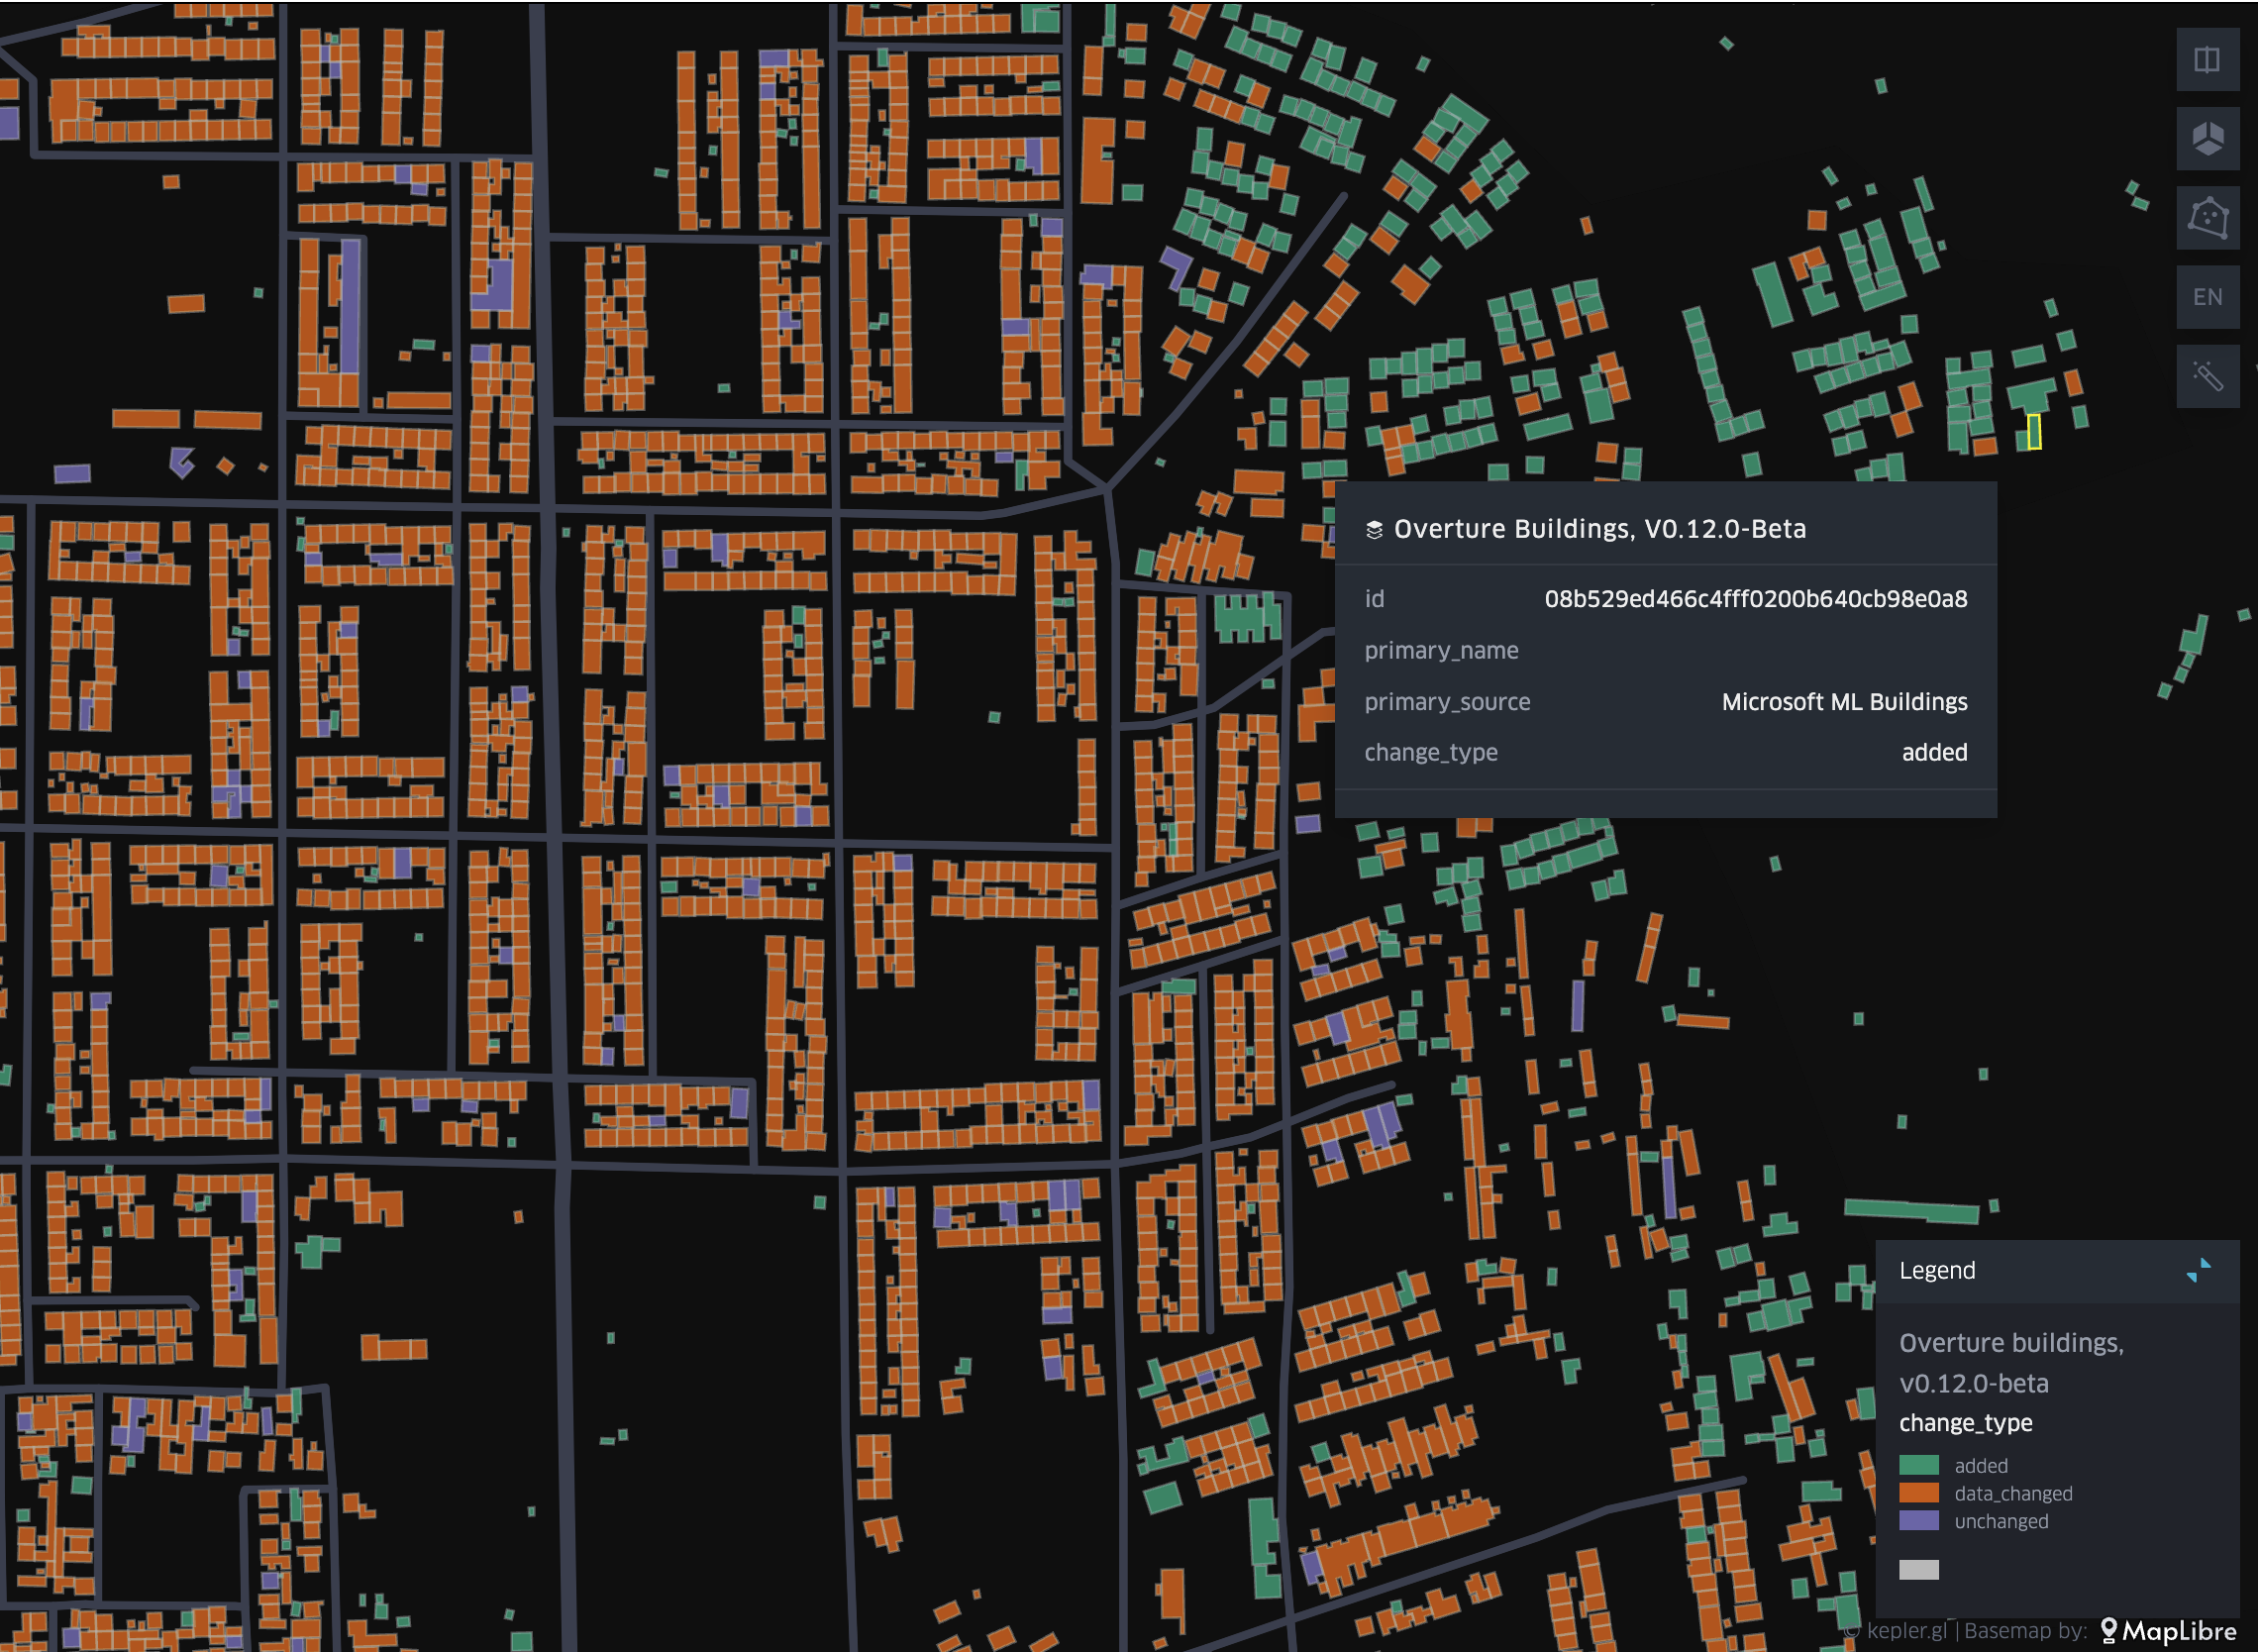Click the orange 'data_changed' color swatch

click(x=1918, y=1493)
